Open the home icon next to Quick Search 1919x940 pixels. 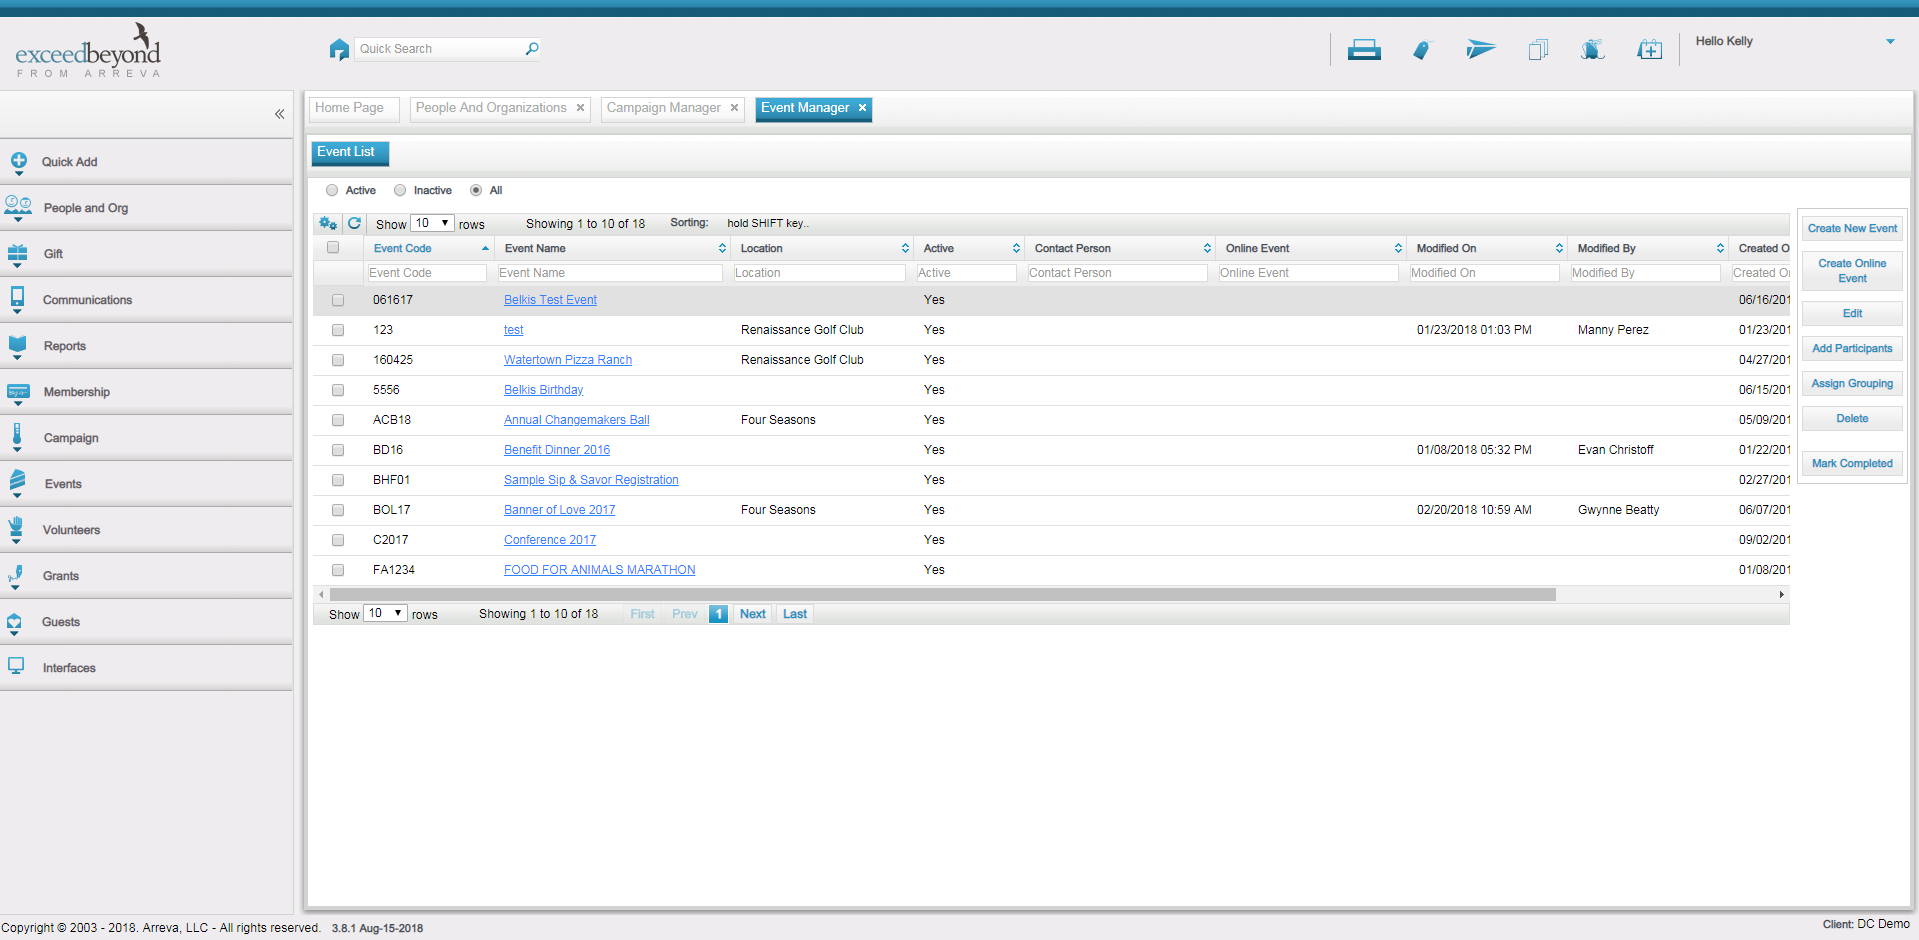click(x=338, y=48)
